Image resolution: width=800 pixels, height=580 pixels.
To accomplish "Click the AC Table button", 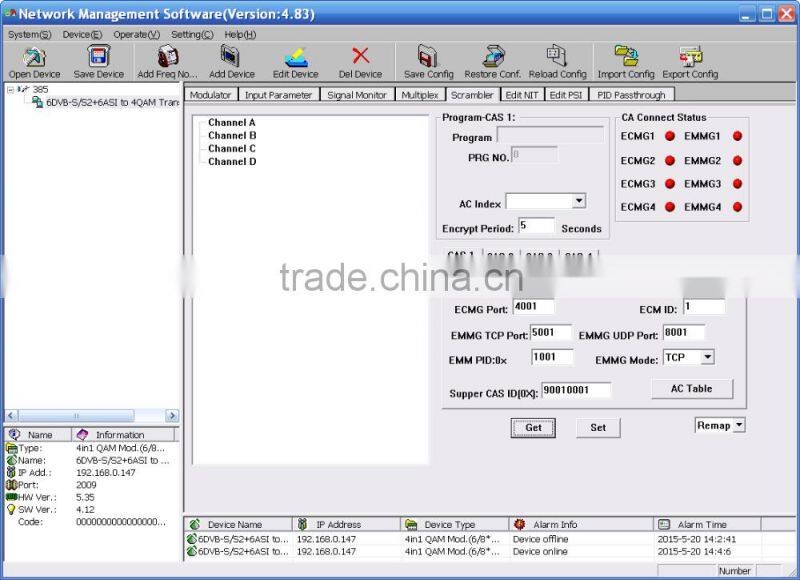I will click(691, 388).
